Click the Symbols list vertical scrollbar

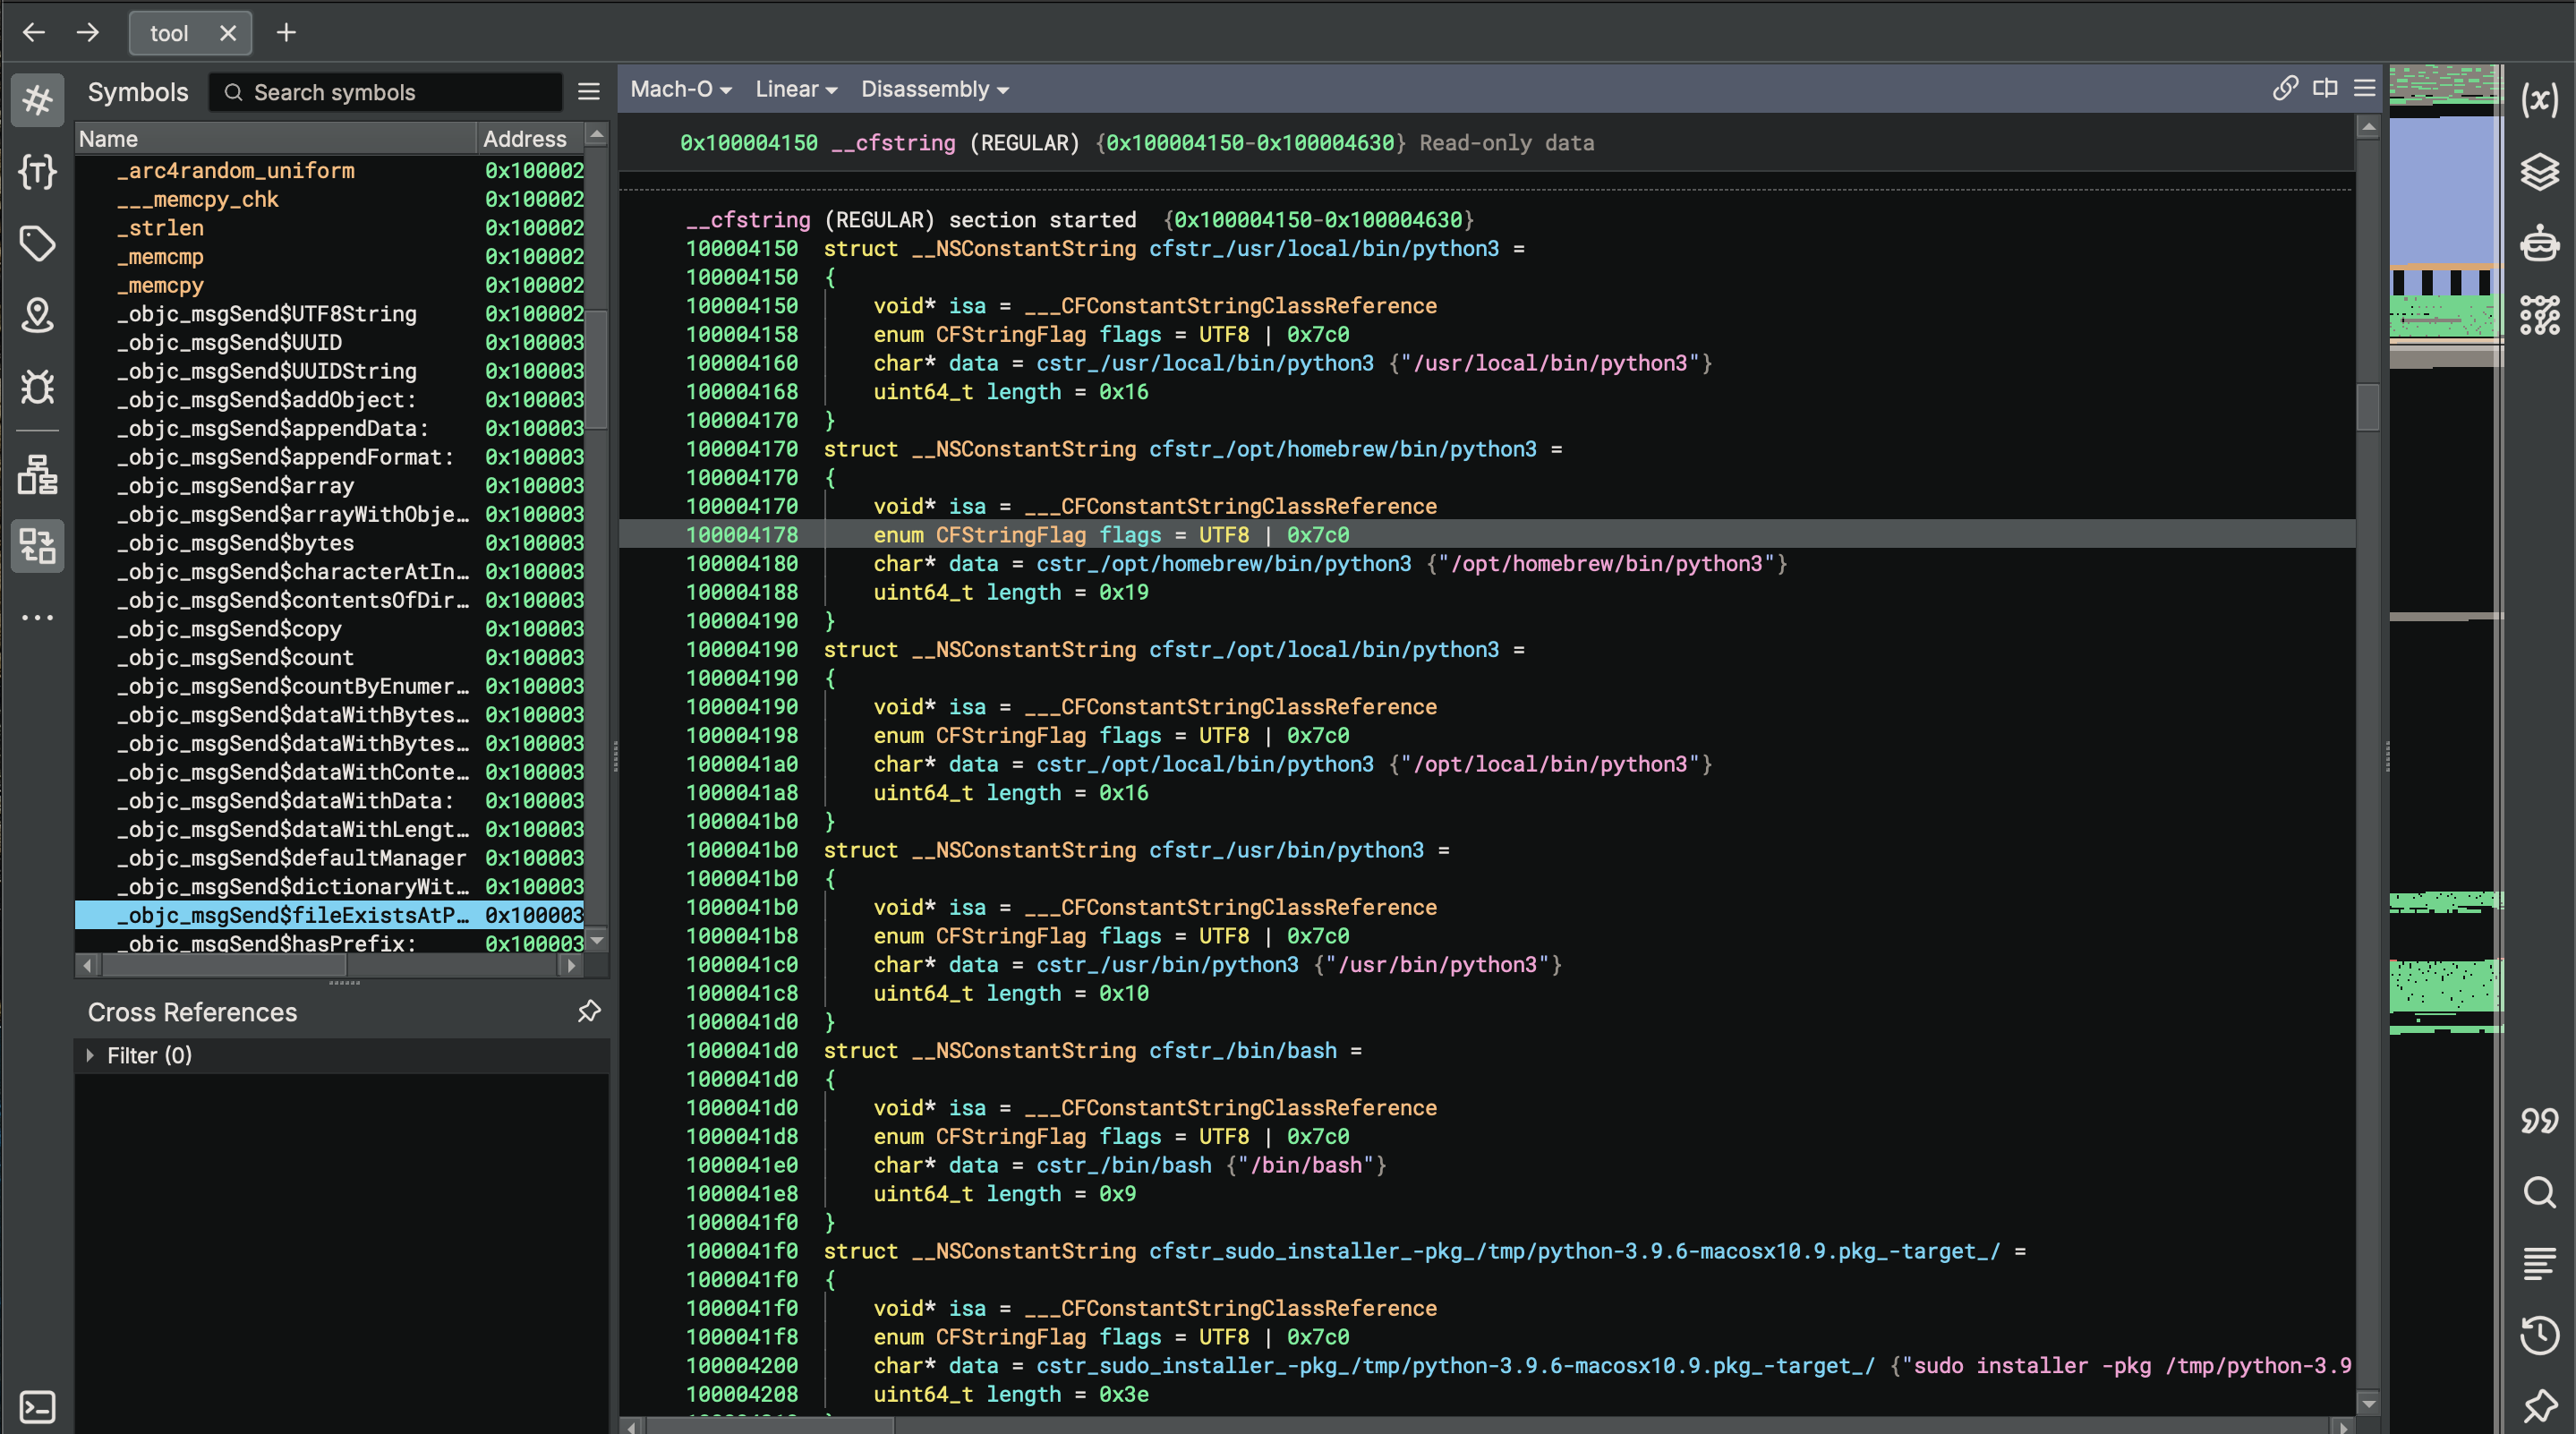597,368
